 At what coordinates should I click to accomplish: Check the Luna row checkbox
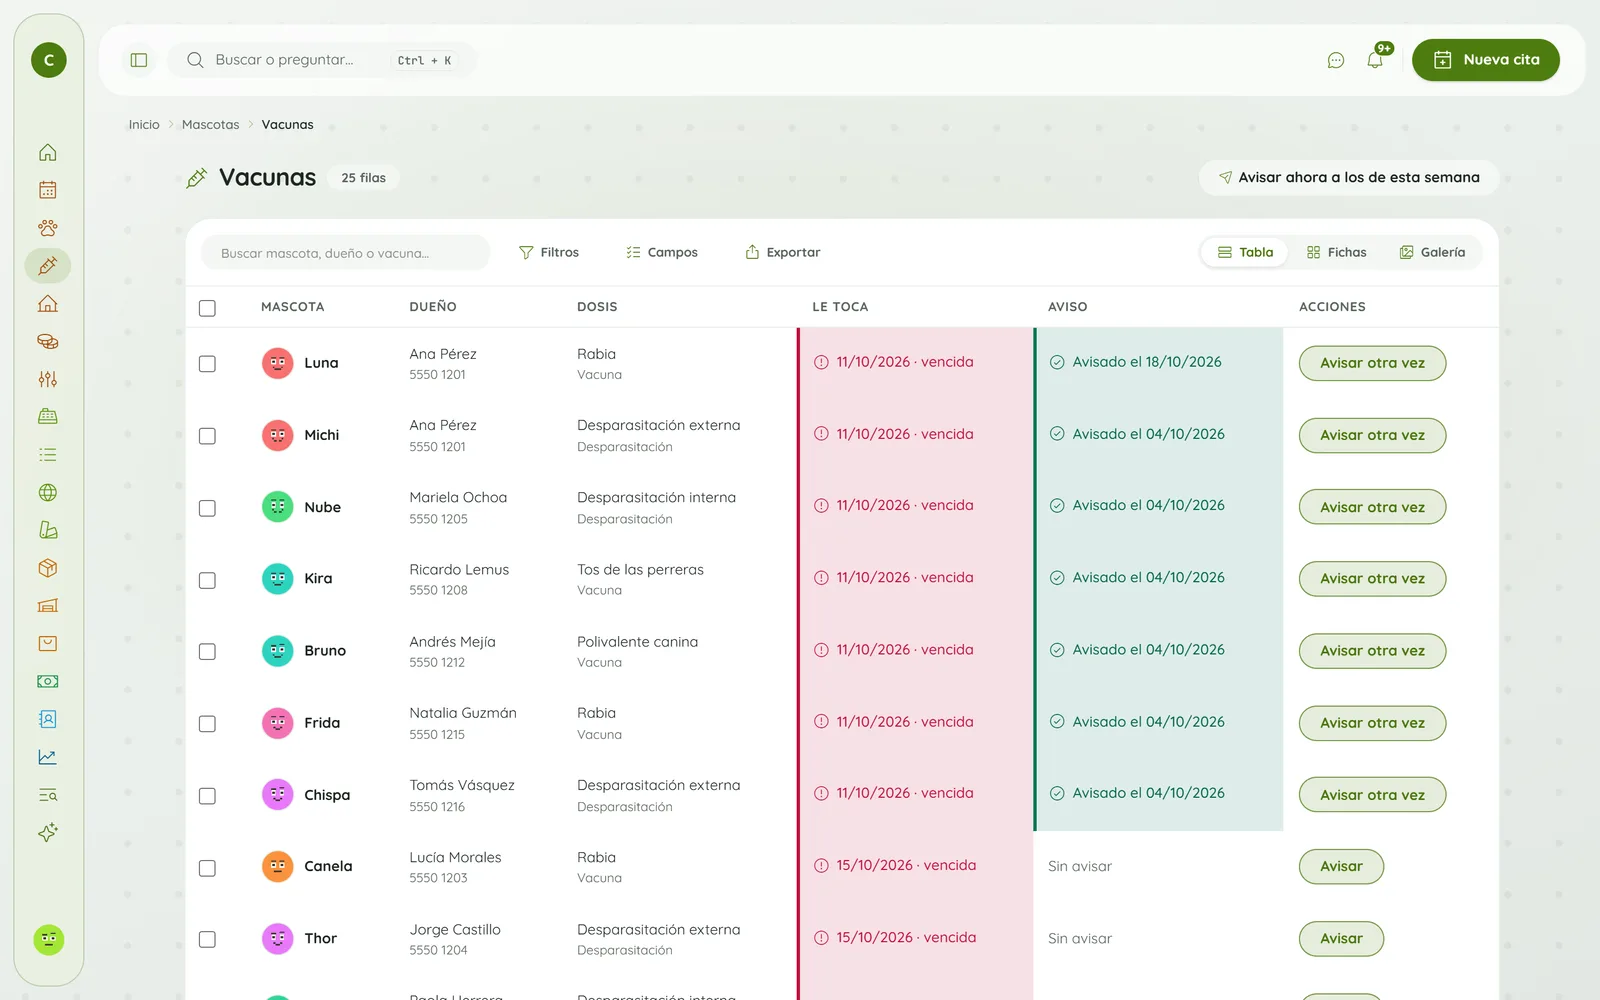pos(207,364)
